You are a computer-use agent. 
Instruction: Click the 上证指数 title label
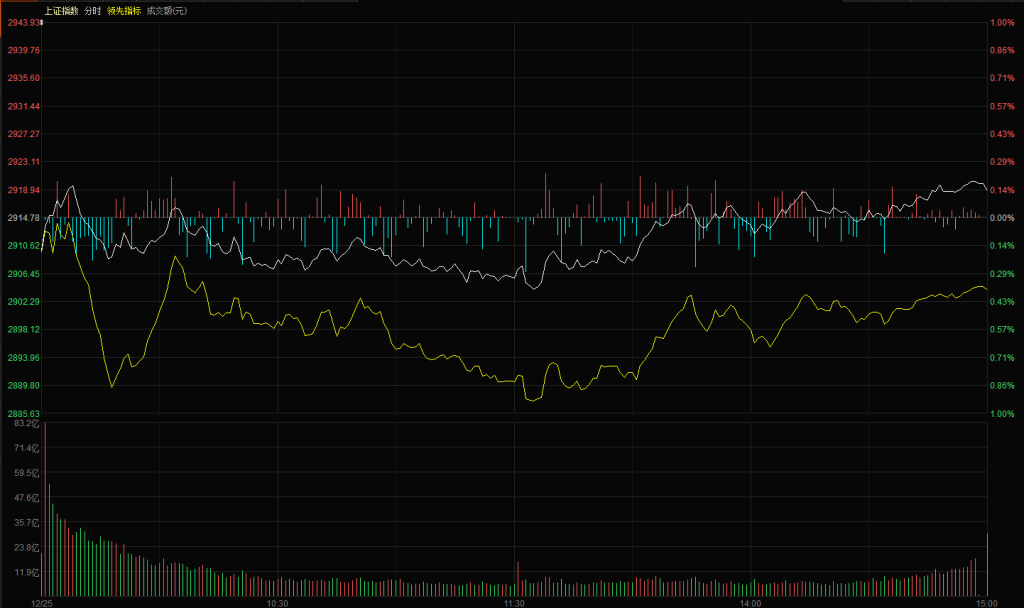pyautogui.click(x=61, y=10)
